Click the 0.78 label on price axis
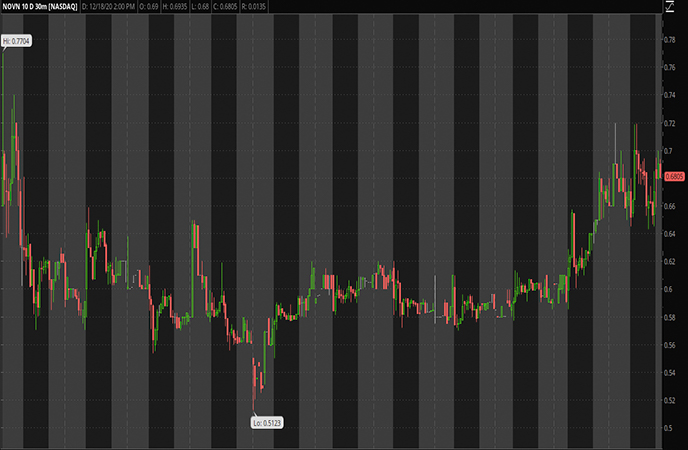Image resolution: width=688 pixels, height=450 pixels. point(670,39)
